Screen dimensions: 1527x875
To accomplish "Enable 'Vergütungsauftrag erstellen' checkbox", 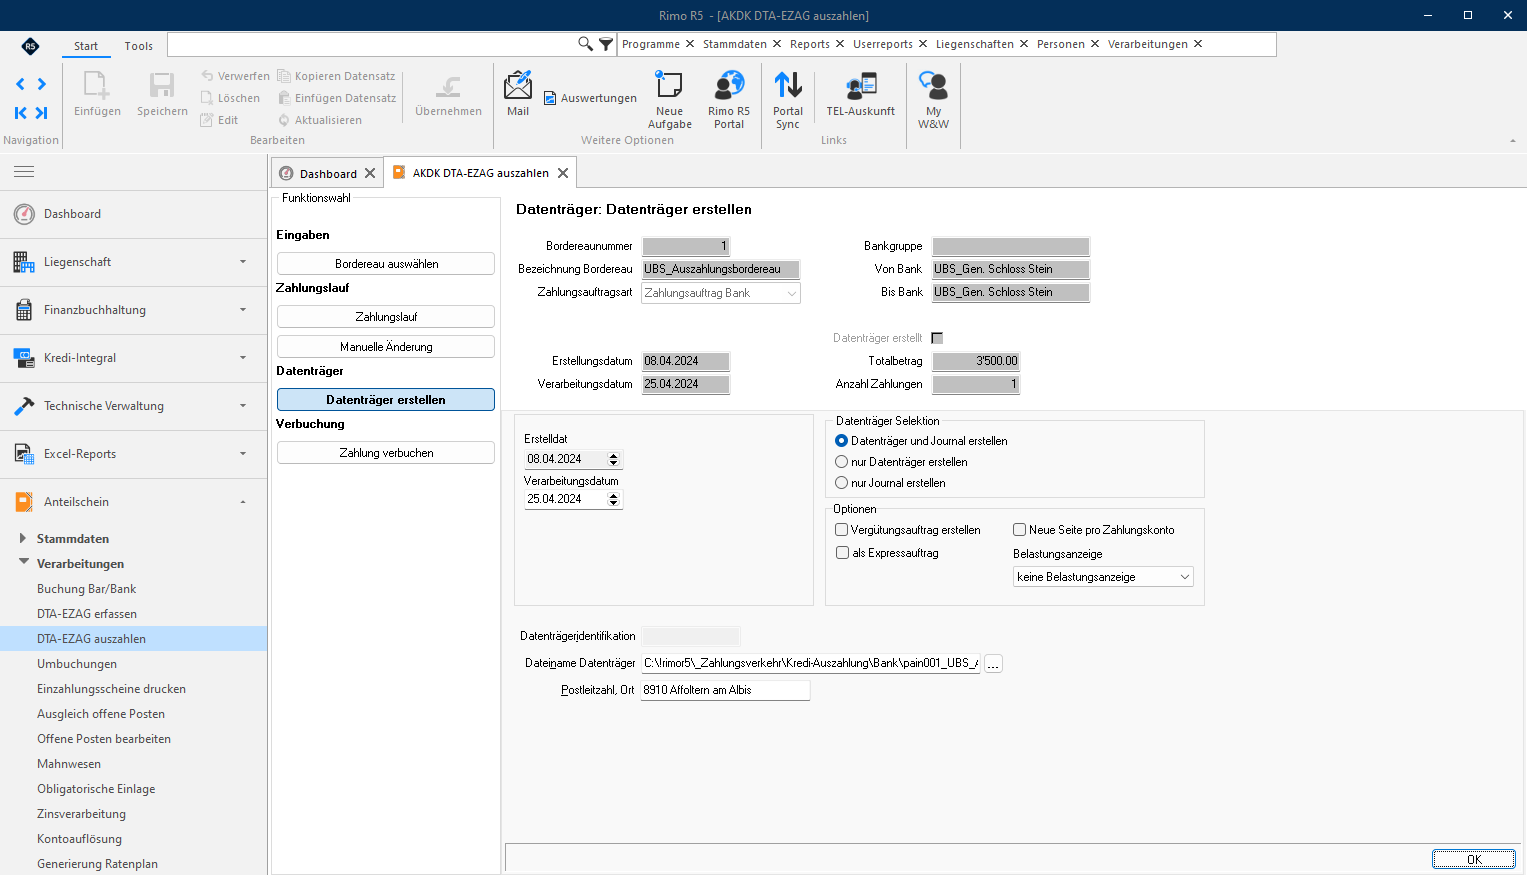I will pyautogui.click(x=842, y=530).
